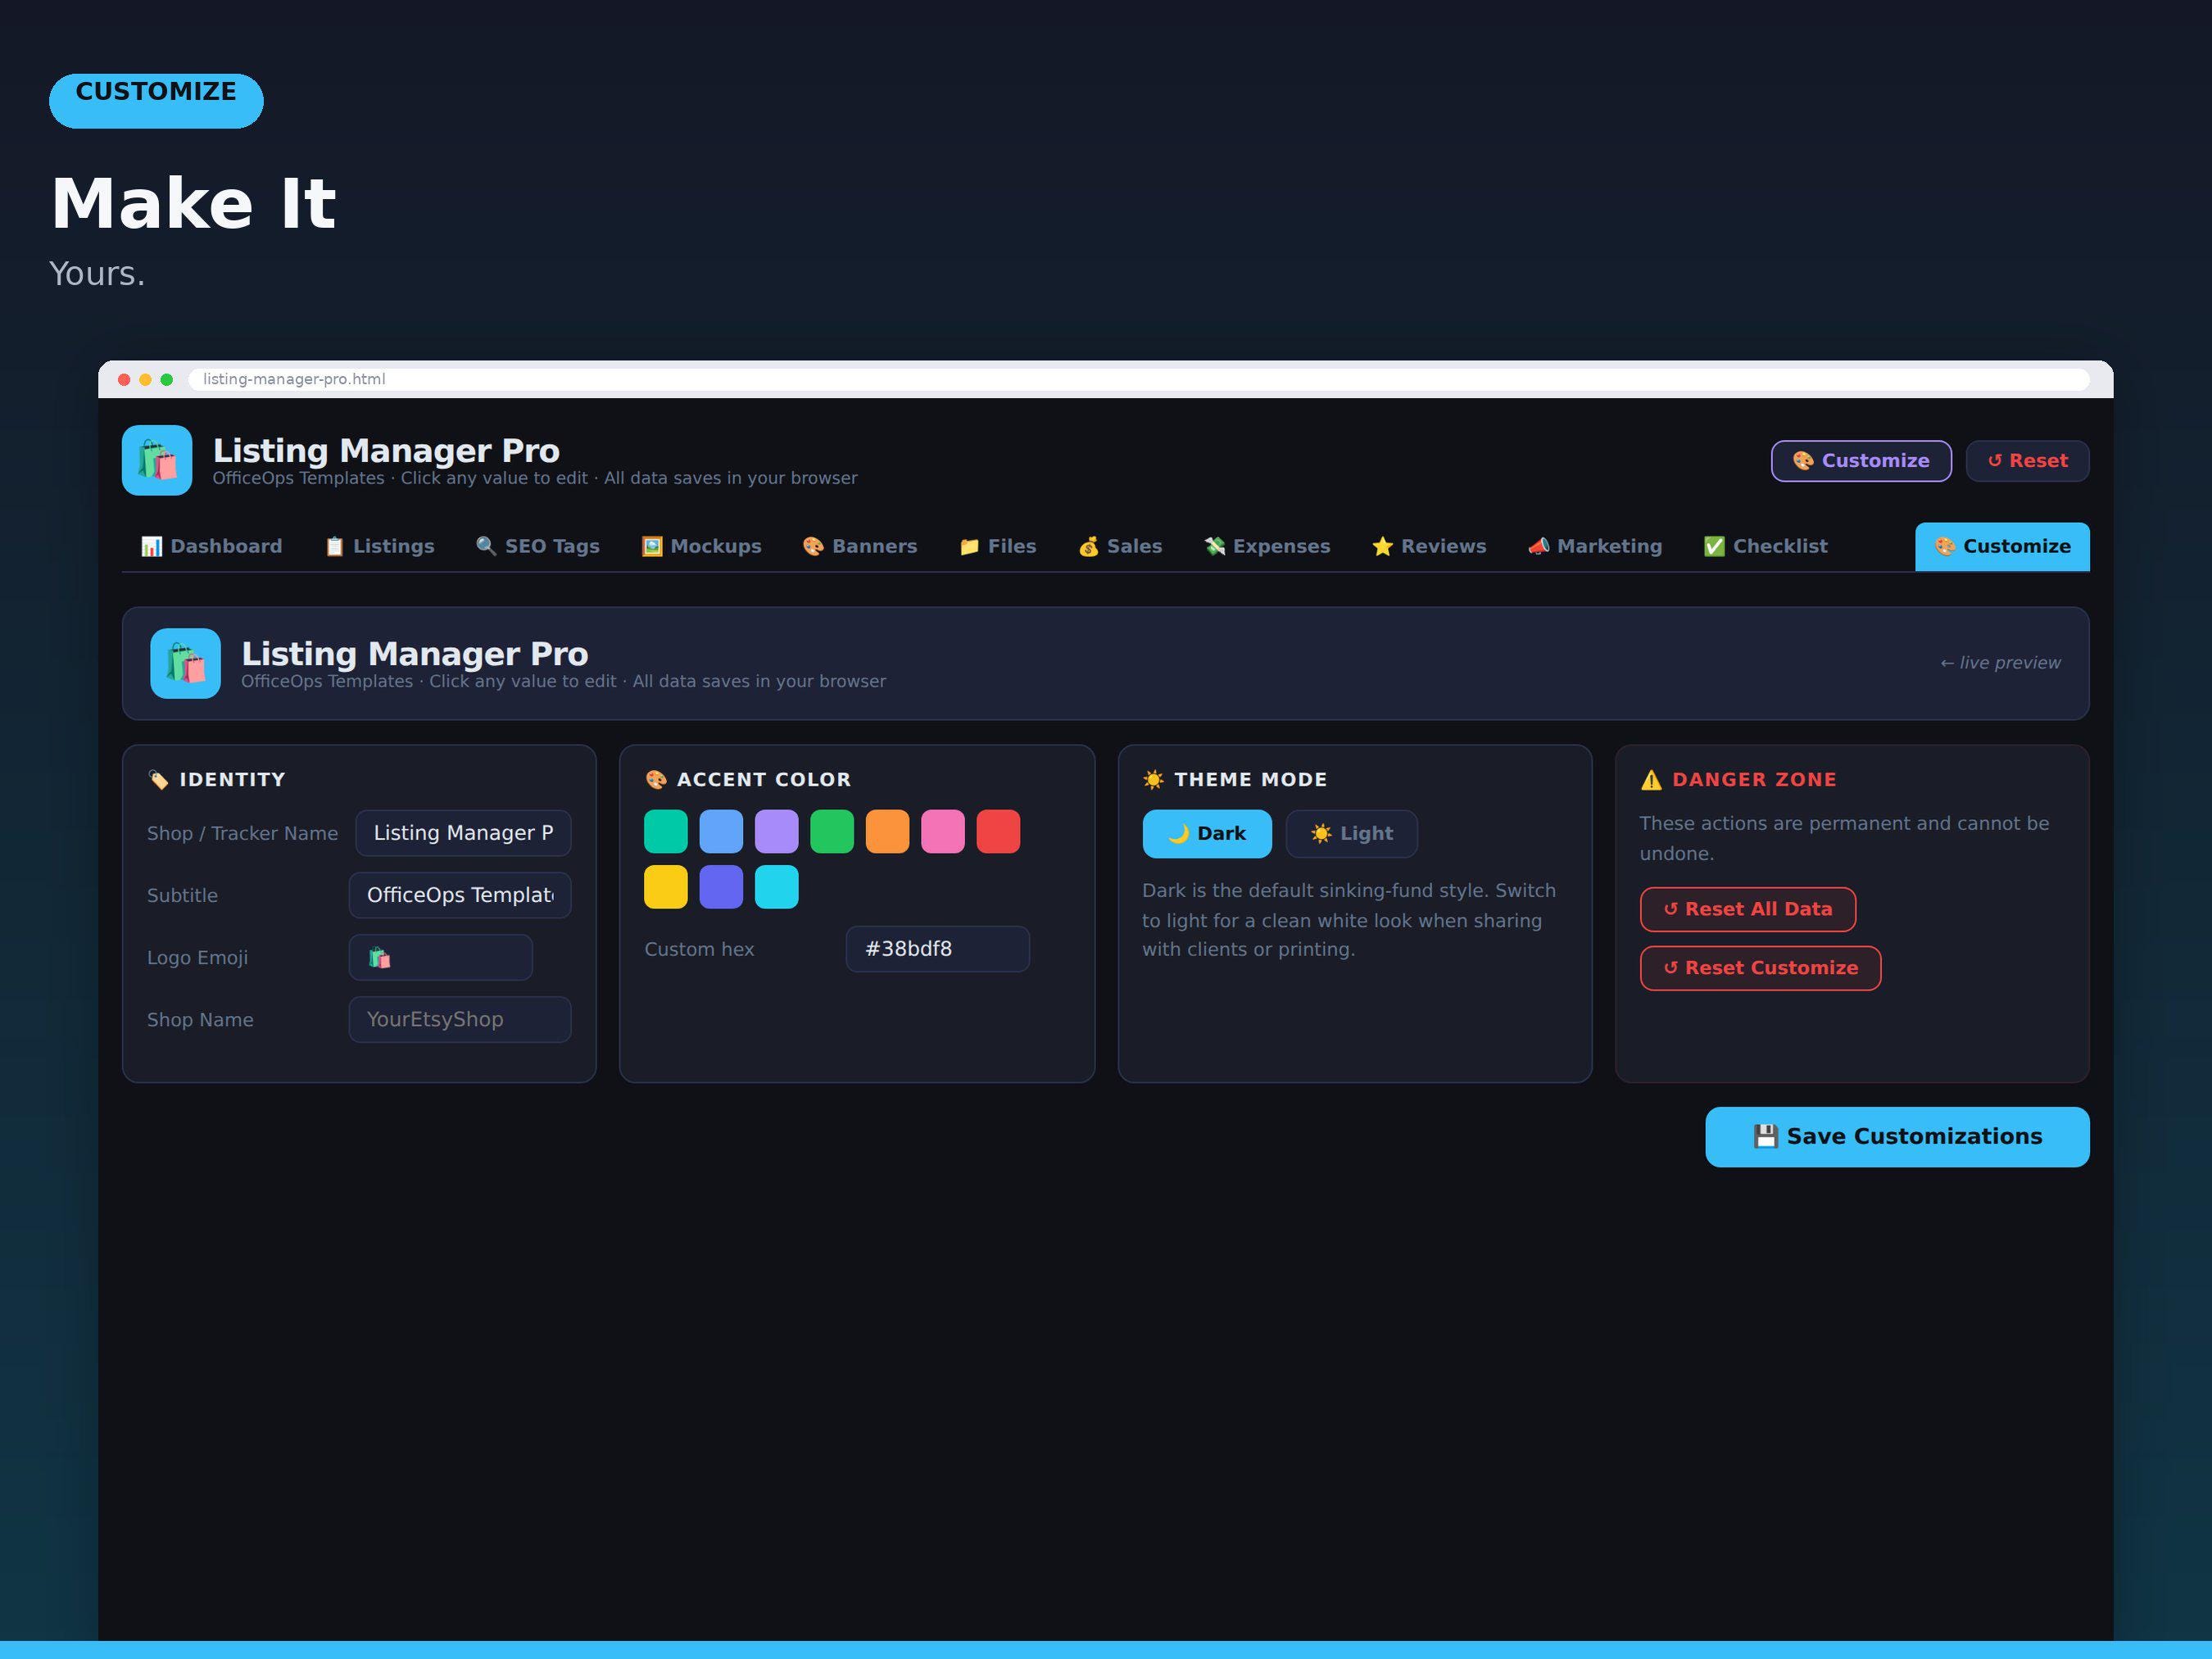Open the Sales tab
Viewport: 2212px width, 1659px height.
[1120, 546]
